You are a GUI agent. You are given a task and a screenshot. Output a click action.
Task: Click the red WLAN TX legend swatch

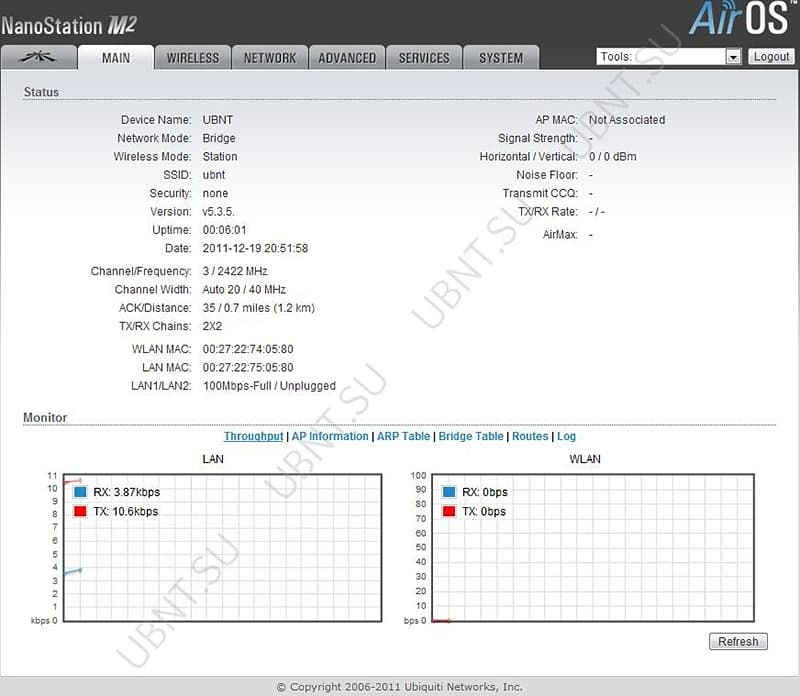(x=449, y=511)
